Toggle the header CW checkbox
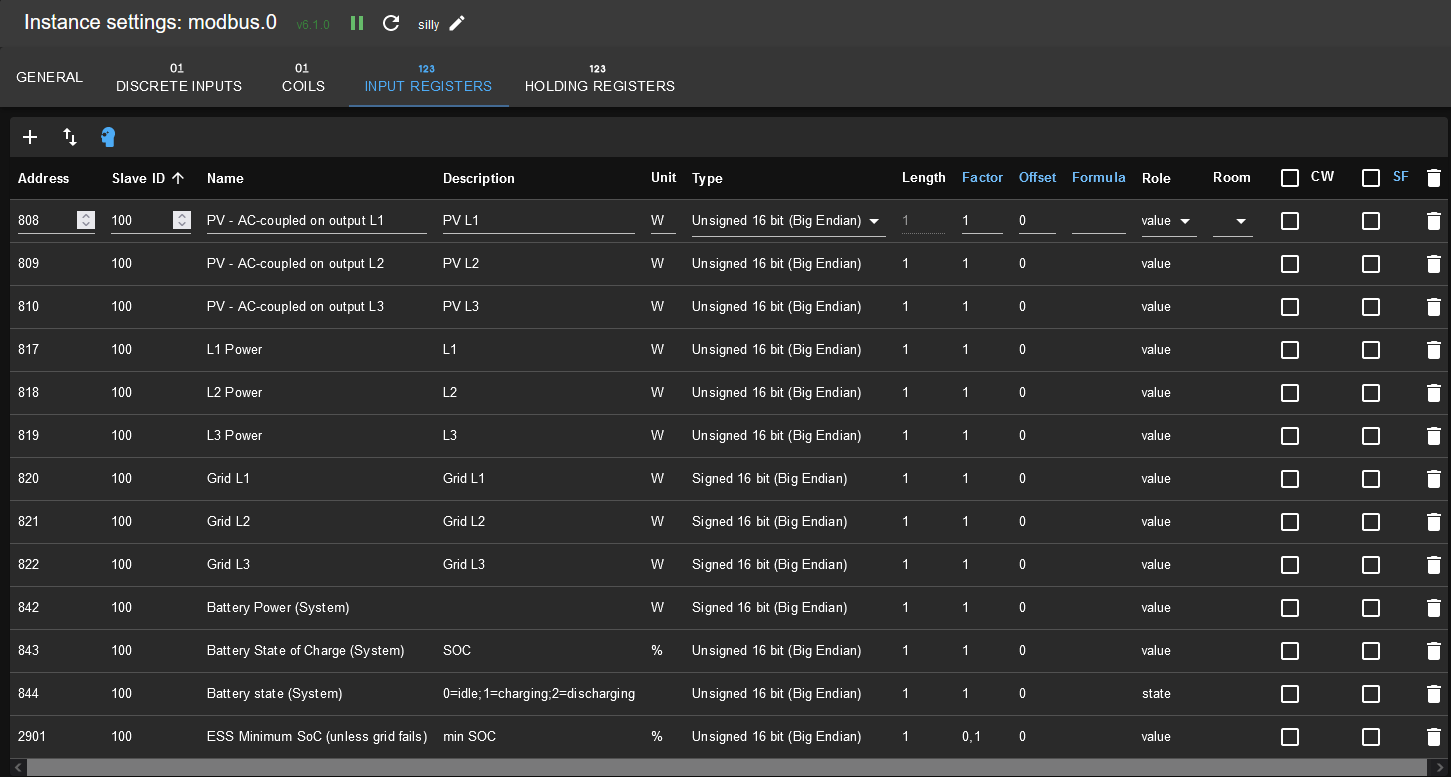Screen dimensions: 1451x777 pos(1290,178)
